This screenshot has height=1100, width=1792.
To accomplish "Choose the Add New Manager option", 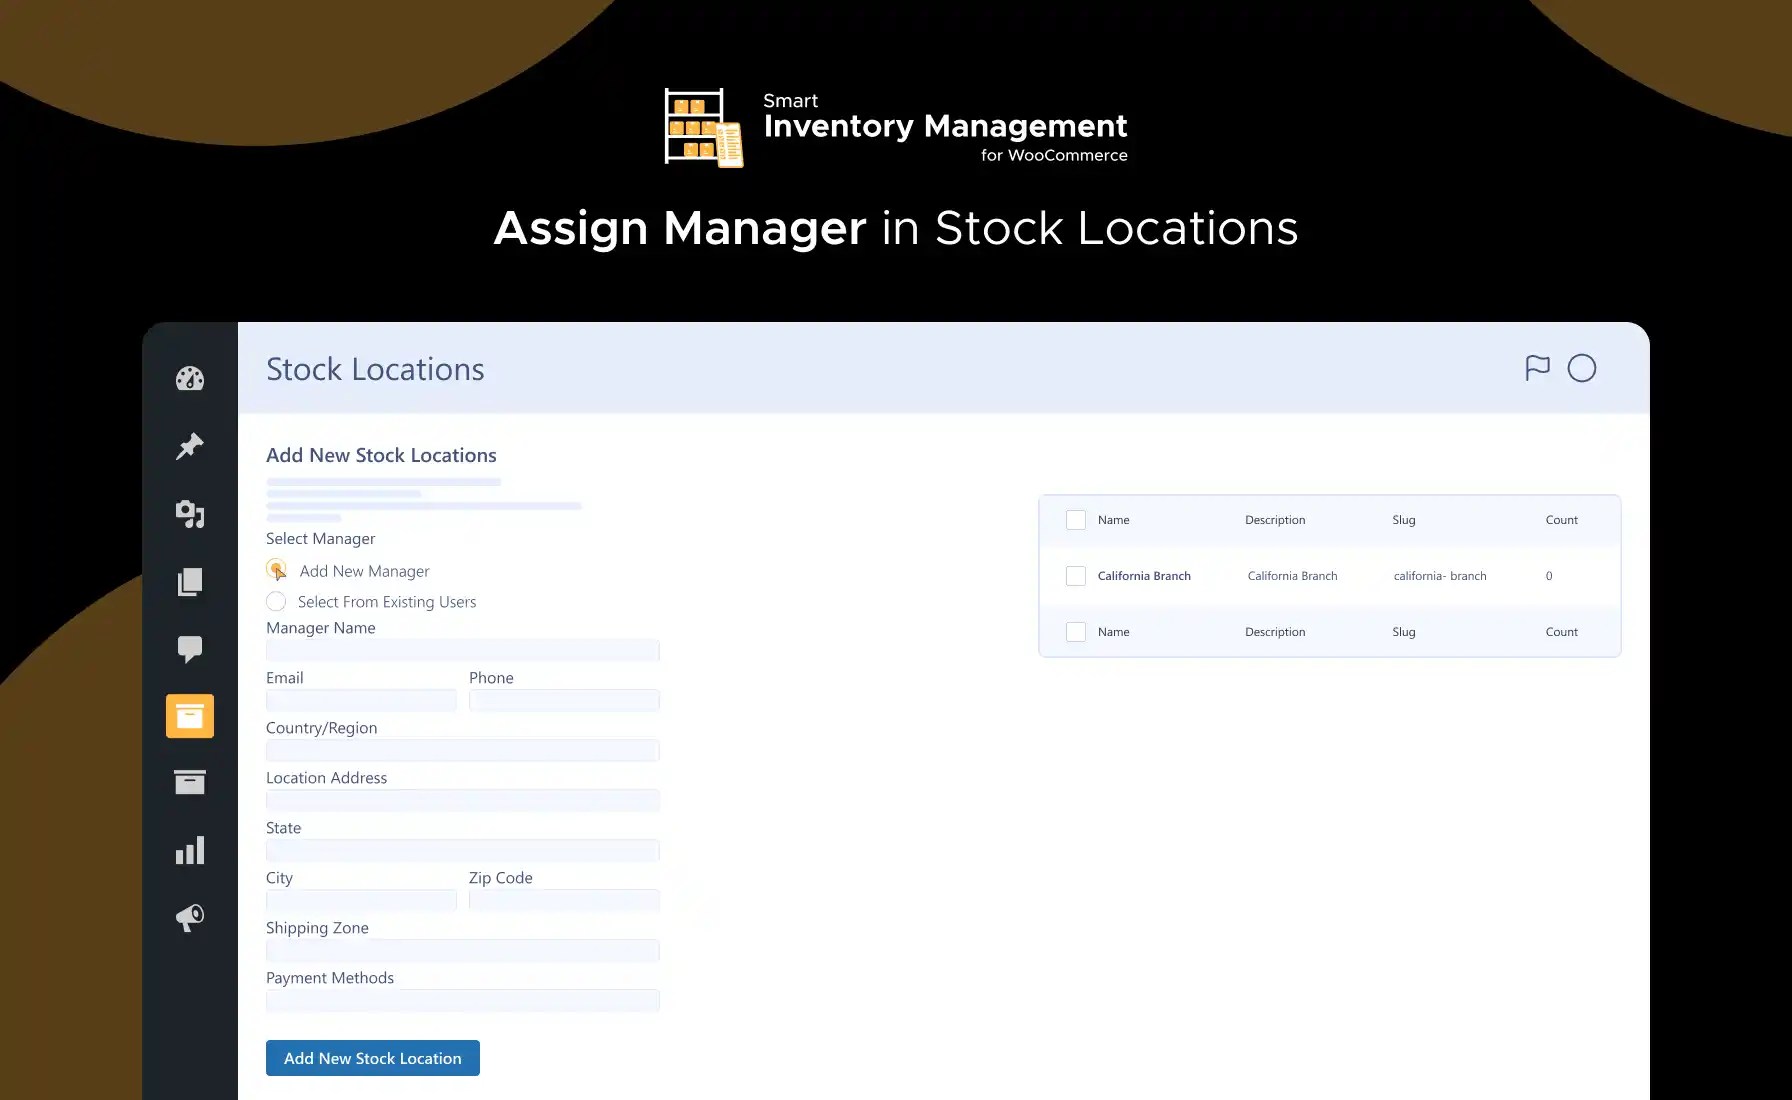I will (x=276, y=570).
